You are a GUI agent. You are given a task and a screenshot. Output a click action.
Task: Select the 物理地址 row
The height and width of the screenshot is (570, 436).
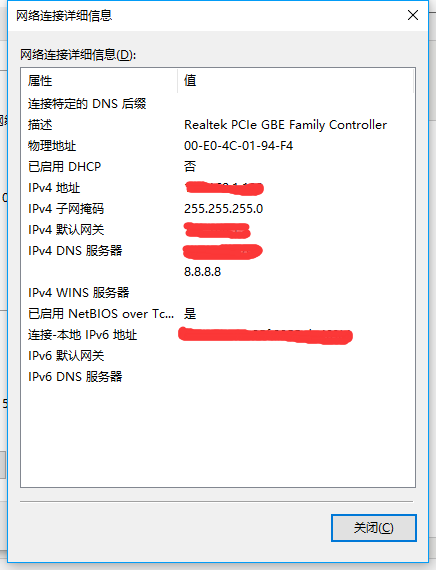tap(218, 146)
